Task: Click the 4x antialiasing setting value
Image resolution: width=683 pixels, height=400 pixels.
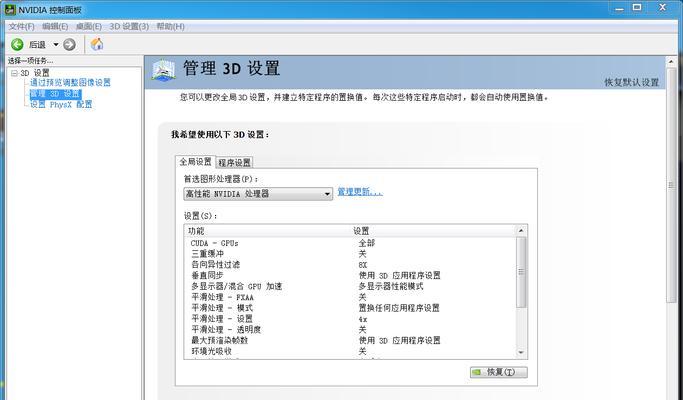Action: (x=363, y=319)
